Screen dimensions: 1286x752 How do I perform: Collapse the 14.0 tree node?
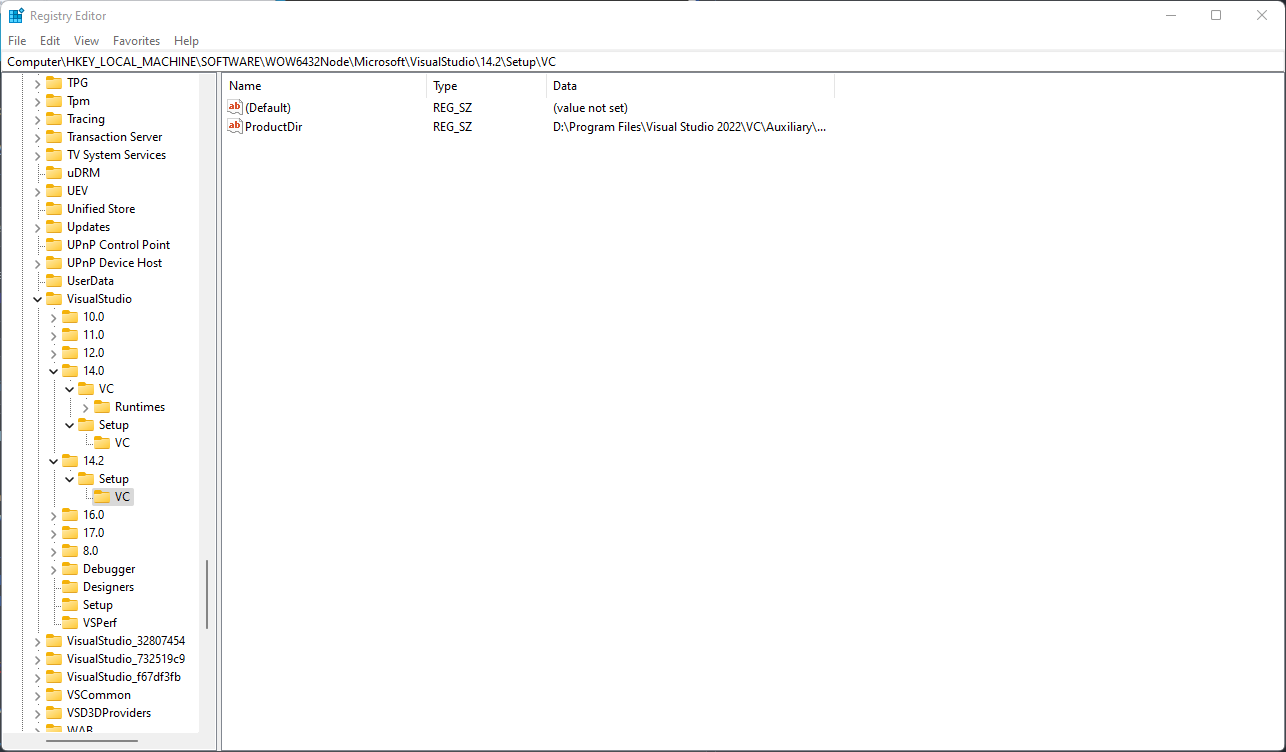53,370
